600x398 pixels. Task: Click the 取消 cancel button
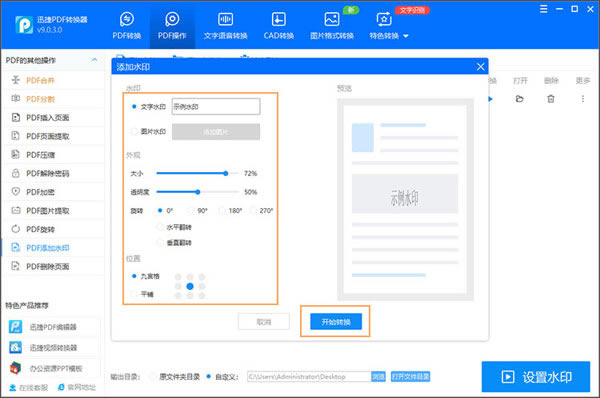coord(264,322)
